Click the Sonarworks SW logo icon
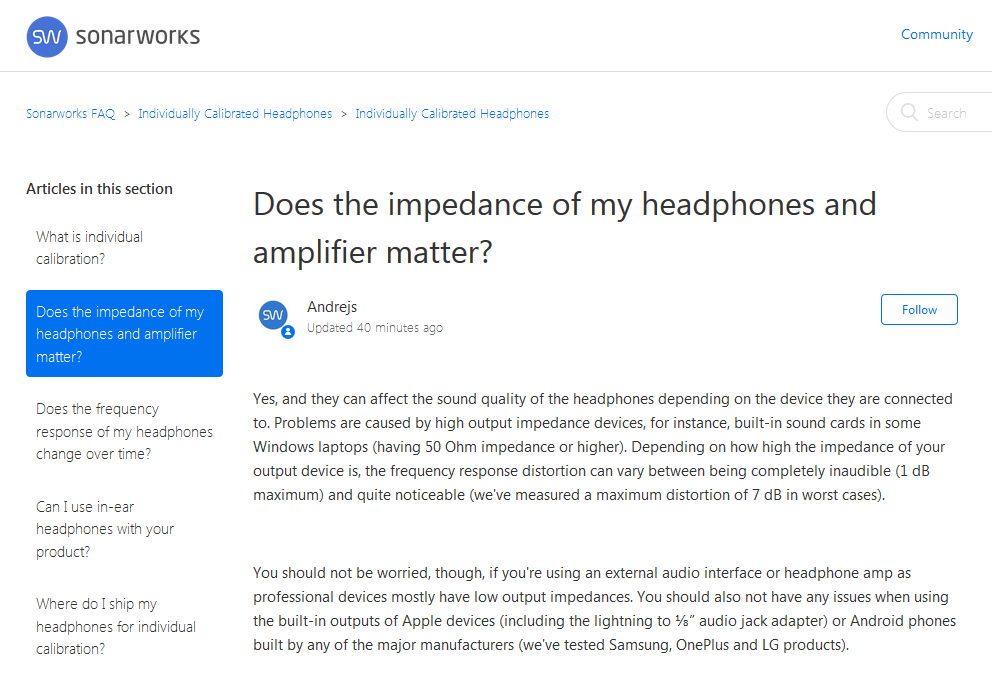The image size is (992, 687). click(47, 37)
